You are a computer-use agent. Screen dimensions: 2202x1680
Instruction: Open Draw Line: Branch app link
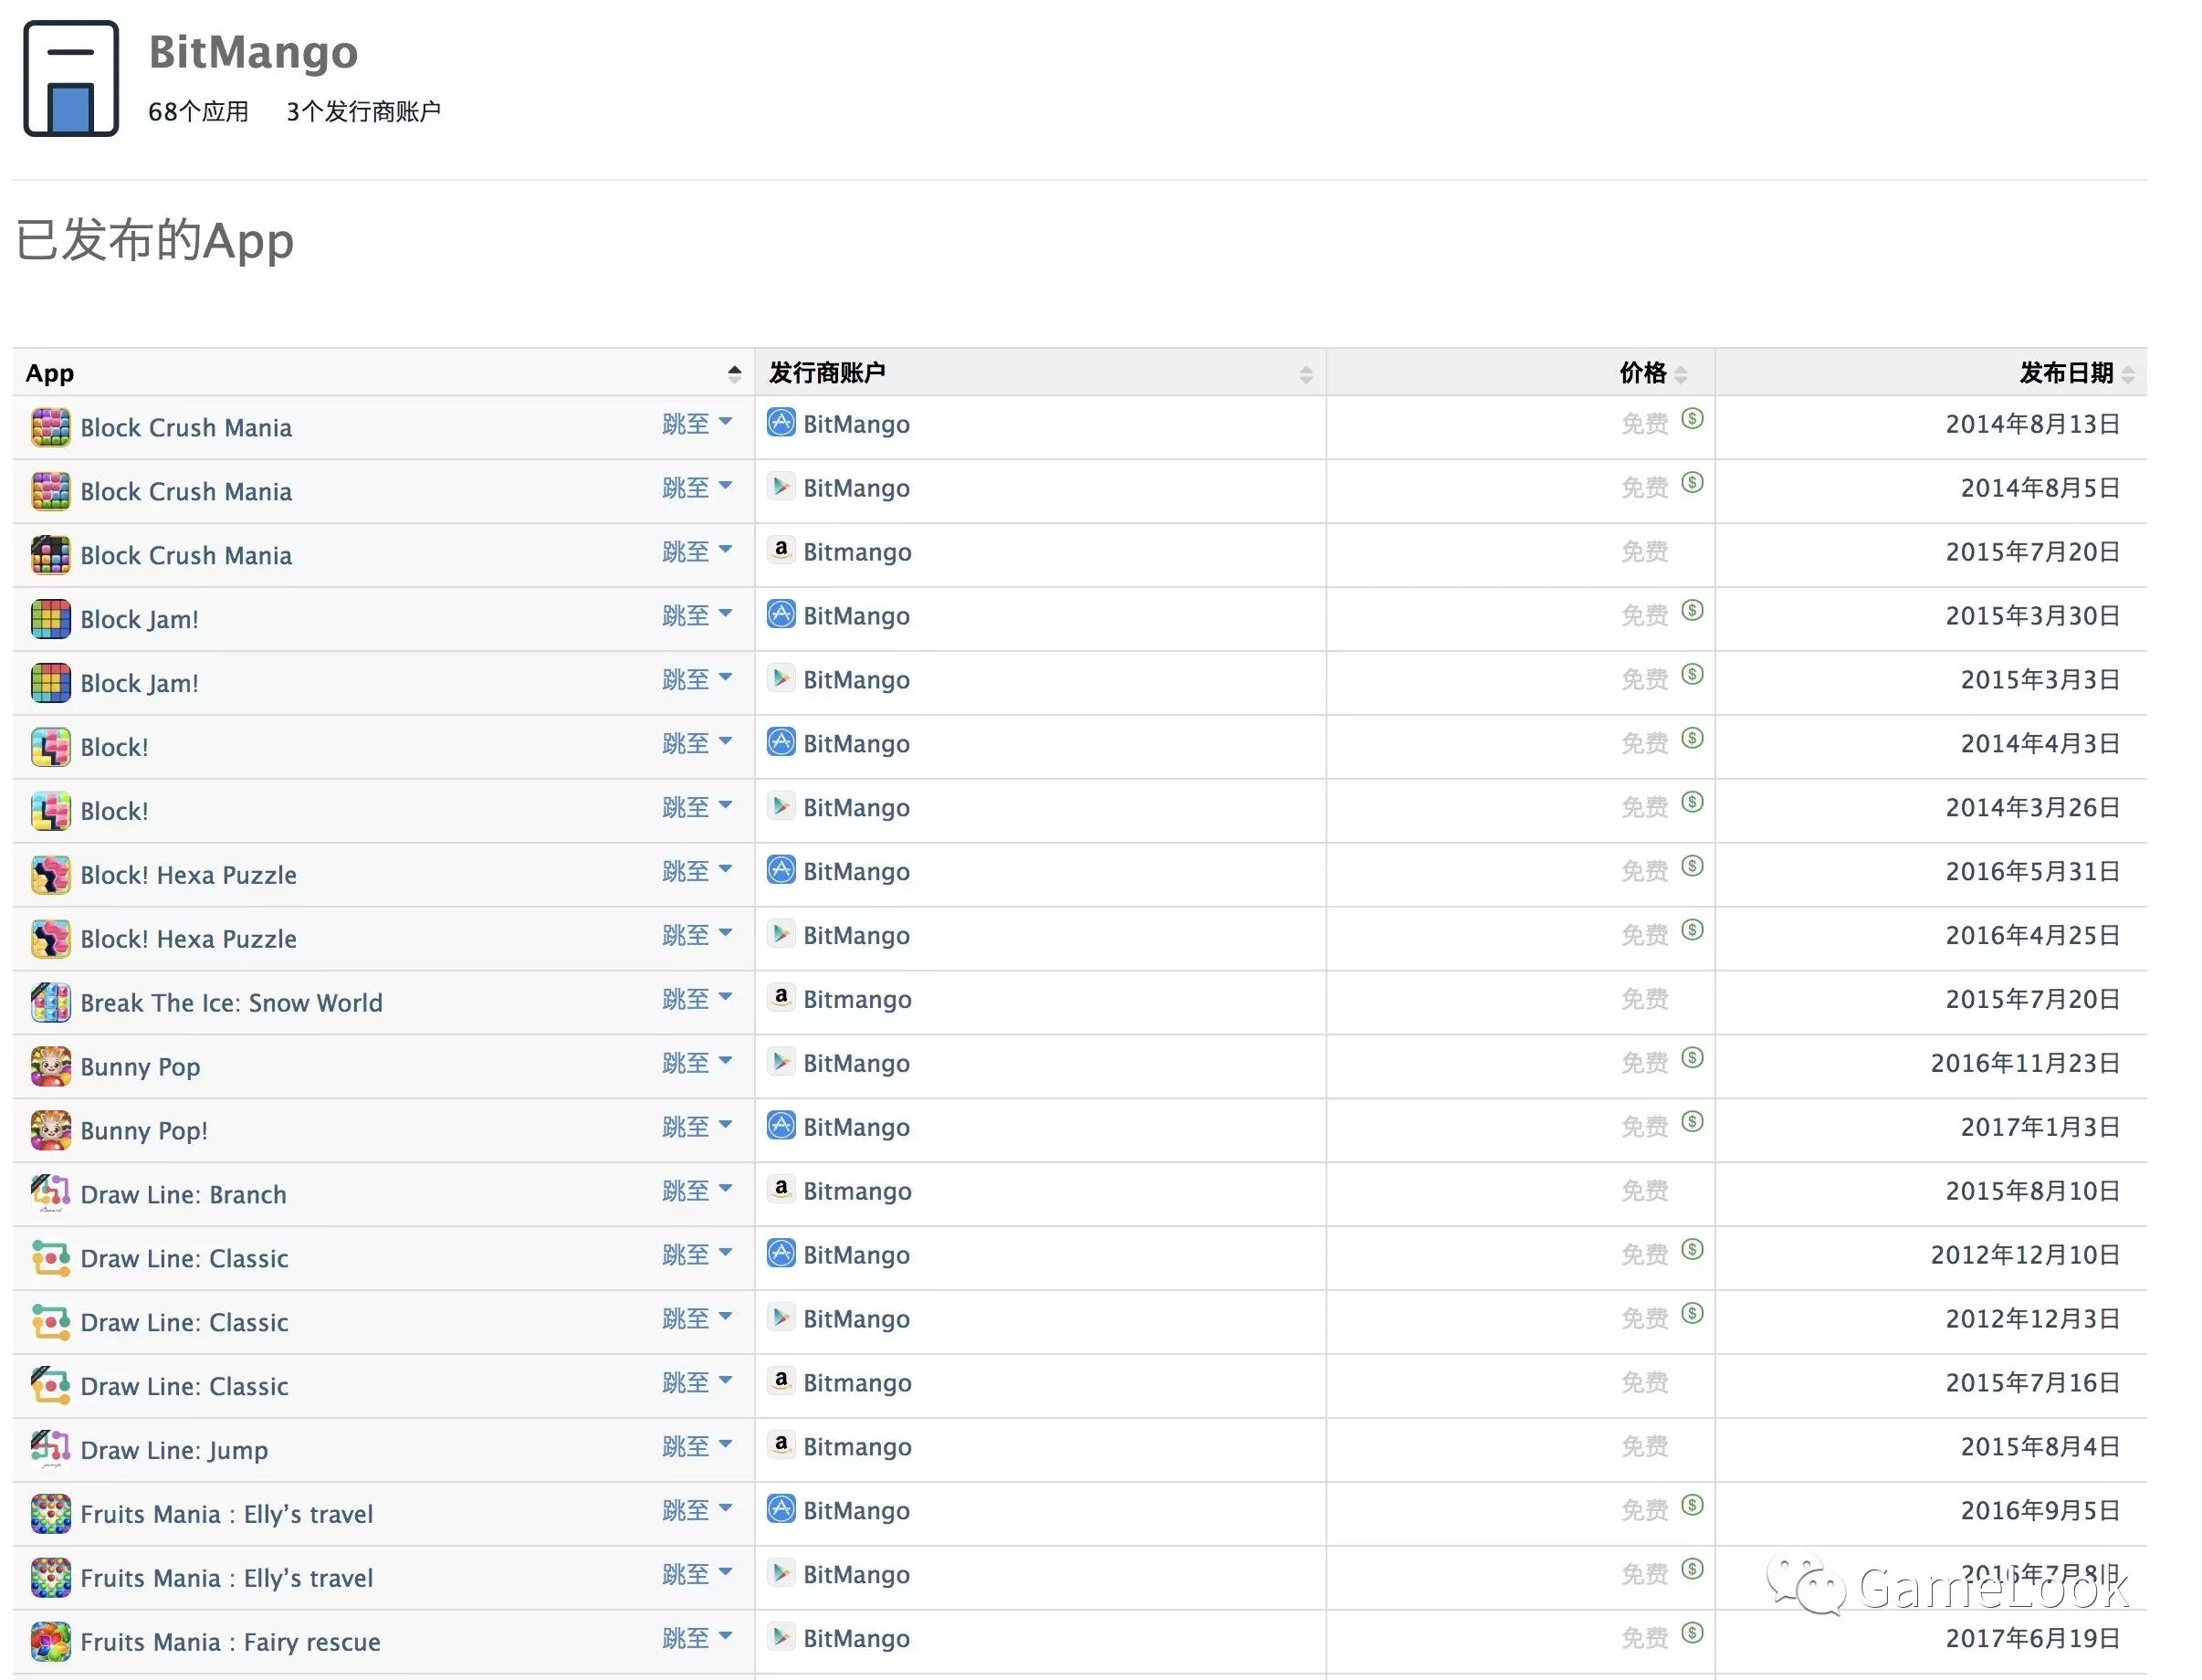(183, 1194)
